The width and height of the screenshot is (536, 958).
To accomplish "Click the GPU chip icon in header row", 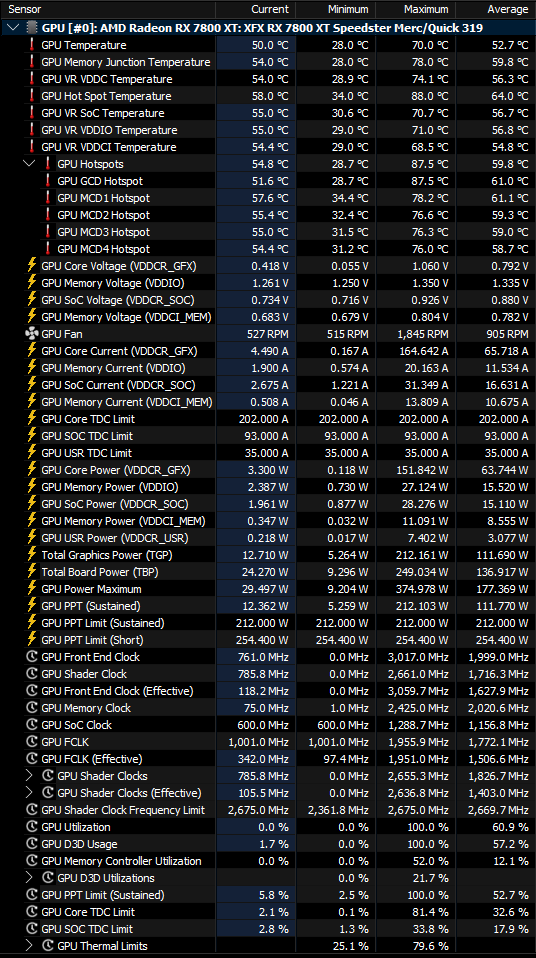I will (x=32, y=28).
